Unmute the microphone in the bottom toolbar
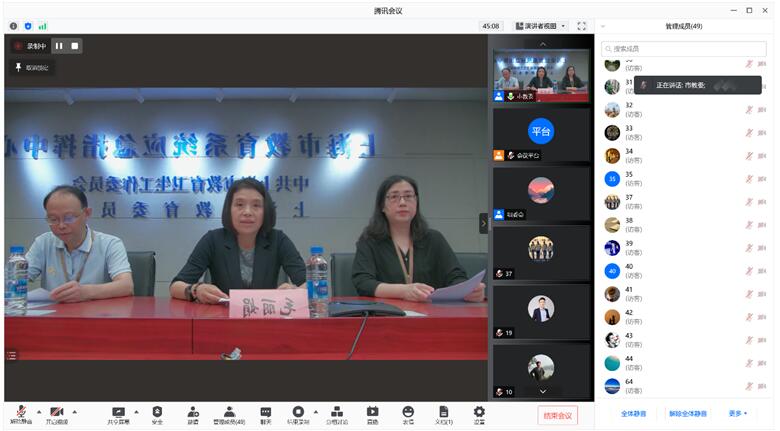Screen dimensions: 780x431 coord(20,414)
